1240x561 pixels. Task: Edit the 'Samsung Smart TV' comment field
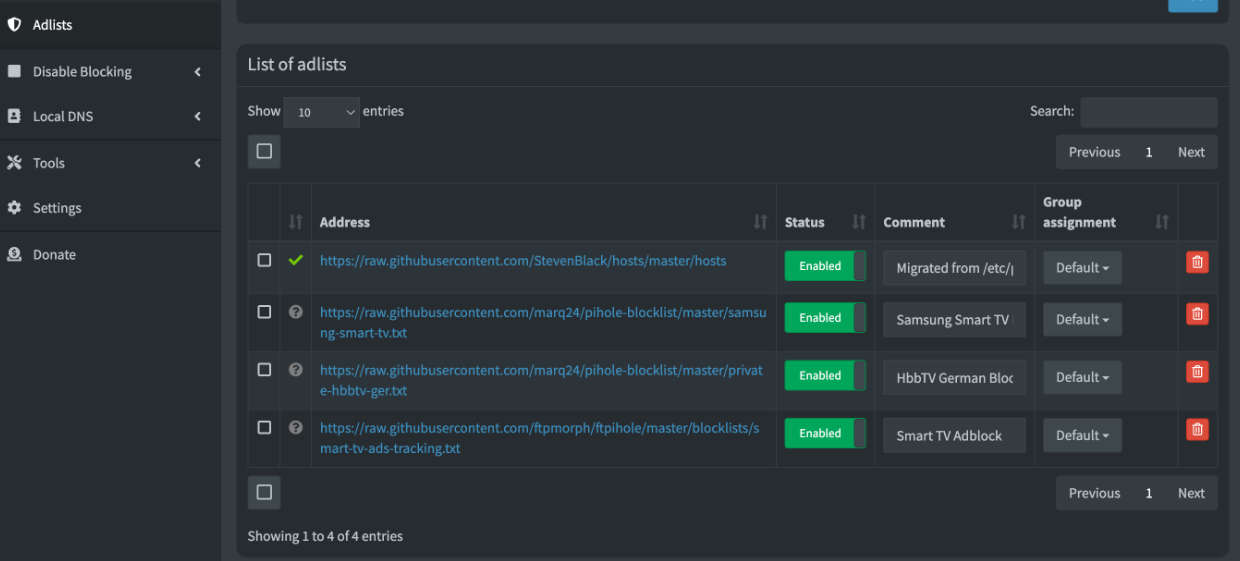[x=954, y=320]
